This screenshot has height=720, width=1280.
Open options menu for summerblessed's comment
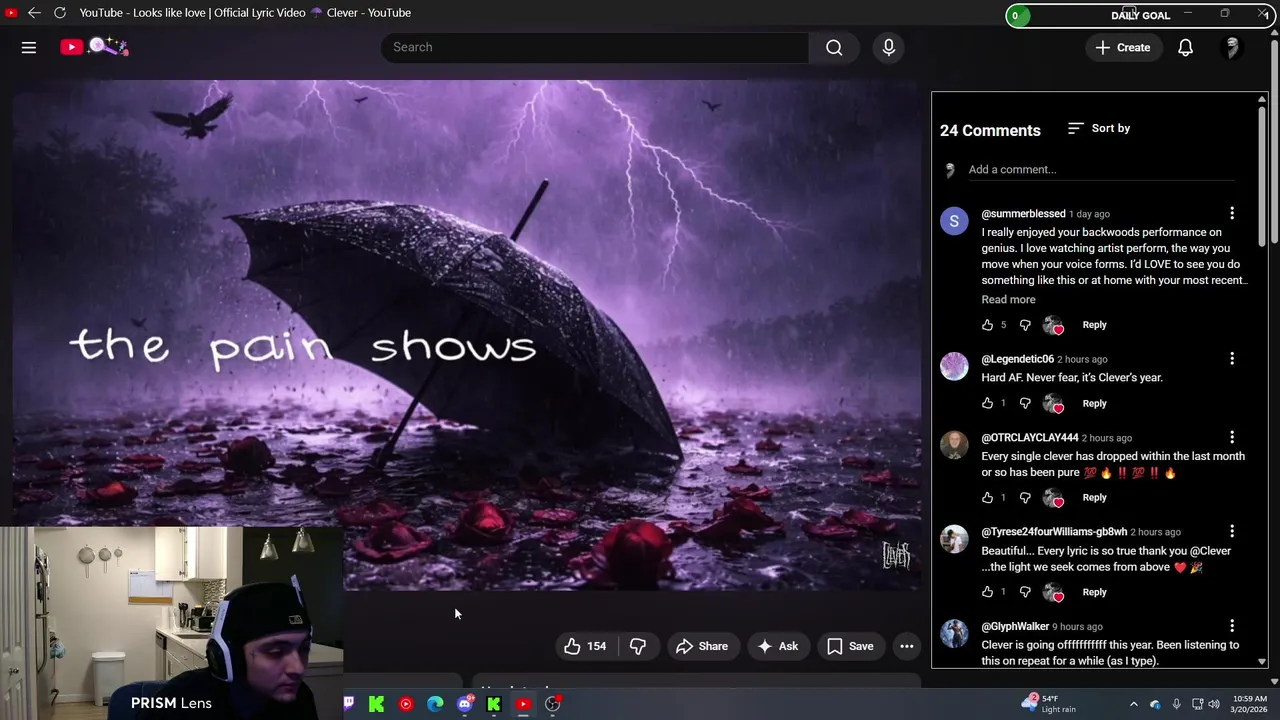pyautogui.click(x=1232, y=214)
